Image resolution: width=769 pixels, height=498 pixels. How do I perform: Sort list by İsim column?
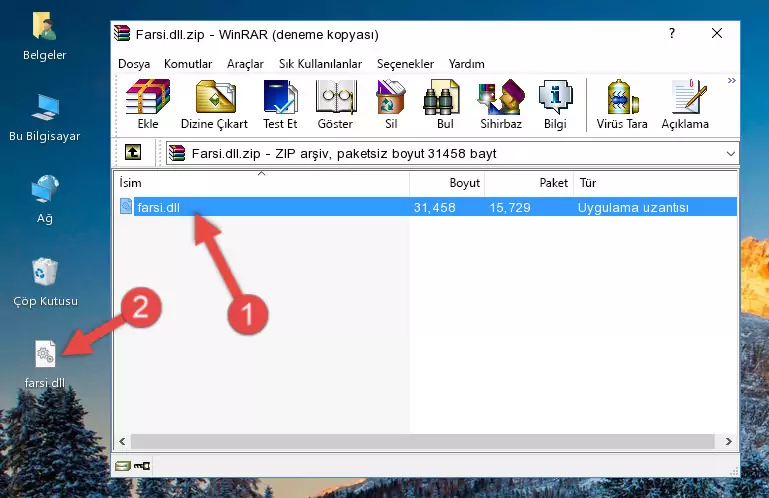[262, 183]
